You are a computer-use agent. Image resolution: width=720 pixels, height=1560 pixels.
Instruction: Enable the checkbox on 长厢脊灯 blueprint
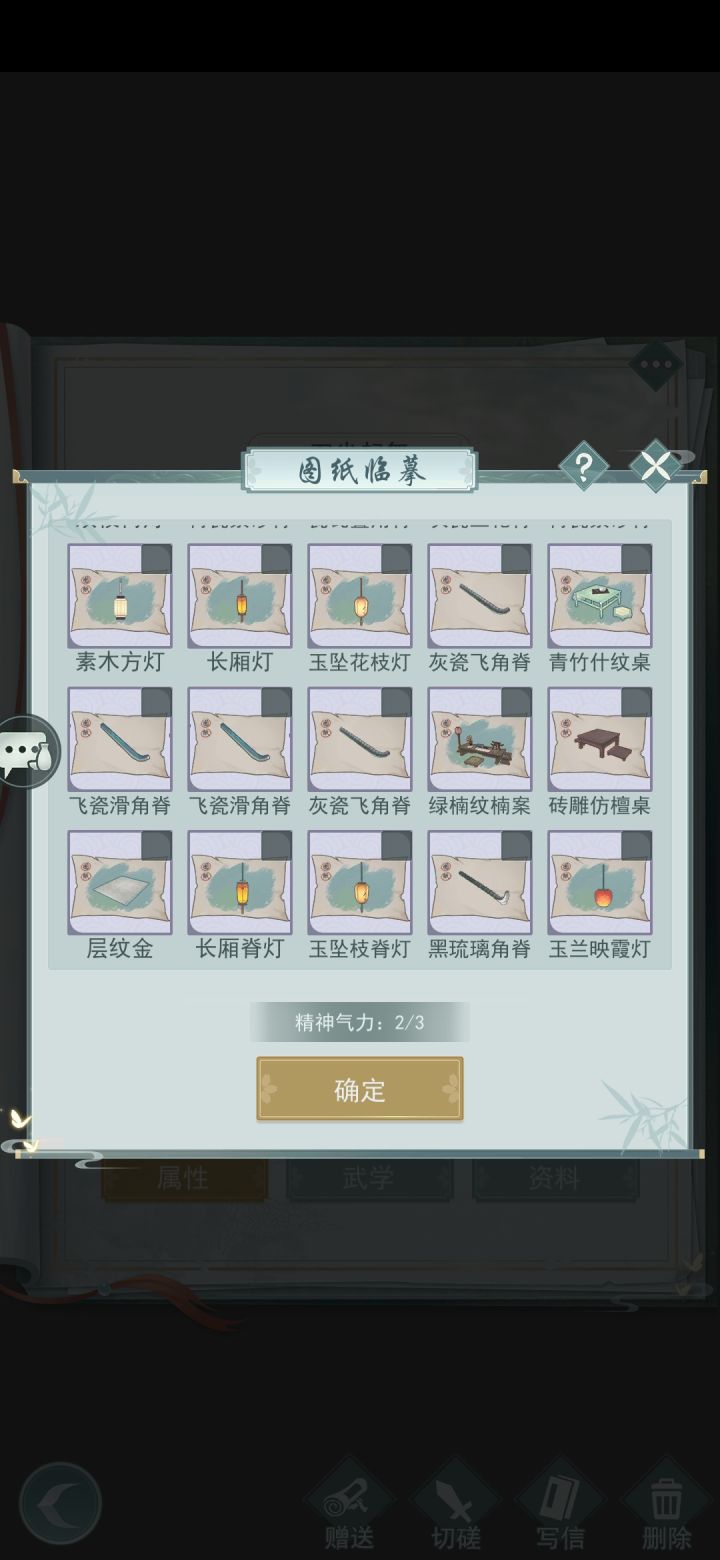(x=276, y=845)
